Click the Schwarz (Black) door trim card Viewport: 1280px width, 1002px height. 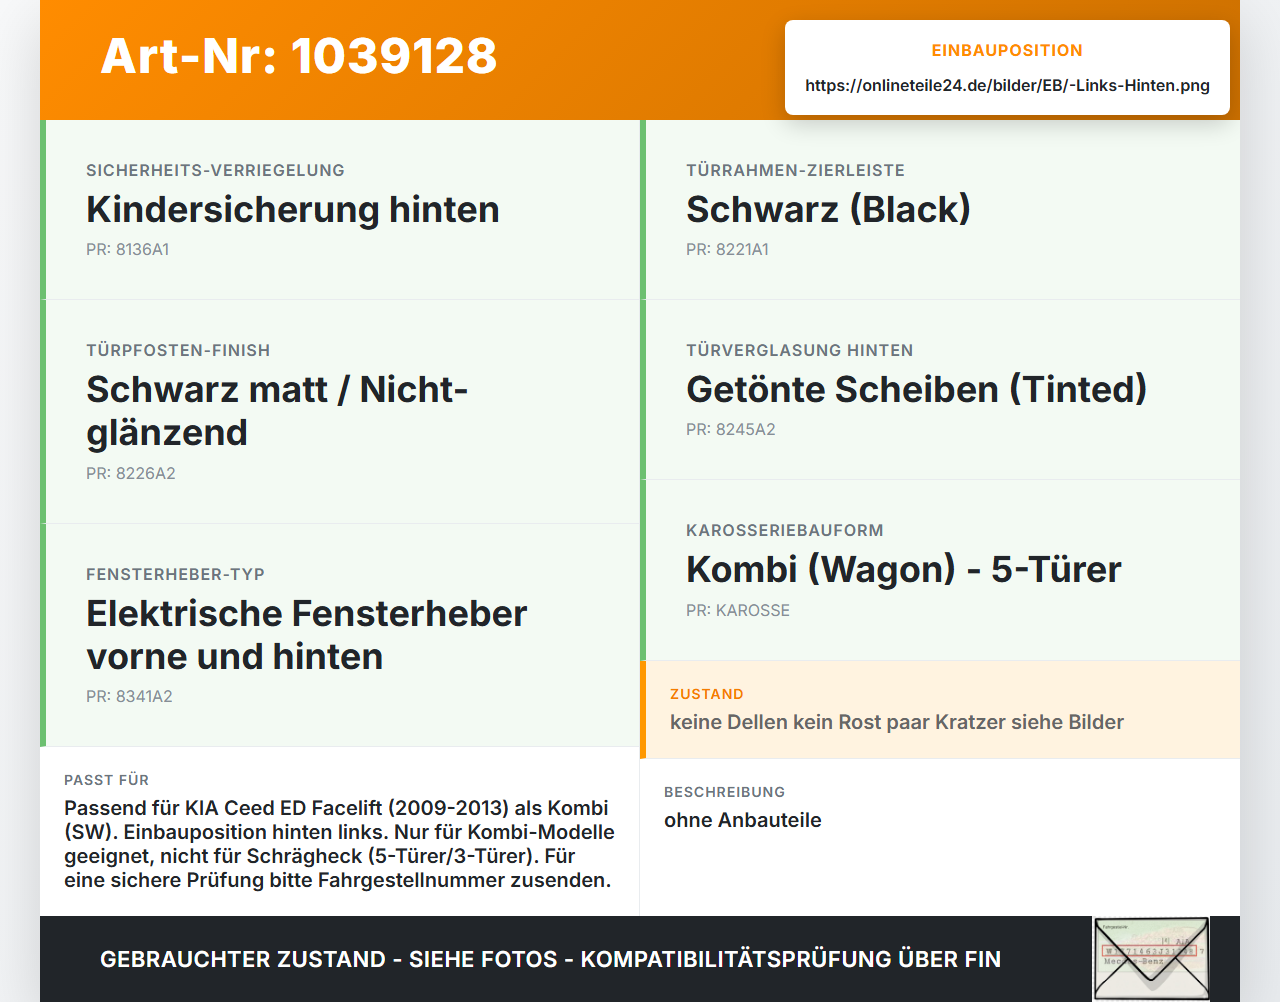[940, 210]
